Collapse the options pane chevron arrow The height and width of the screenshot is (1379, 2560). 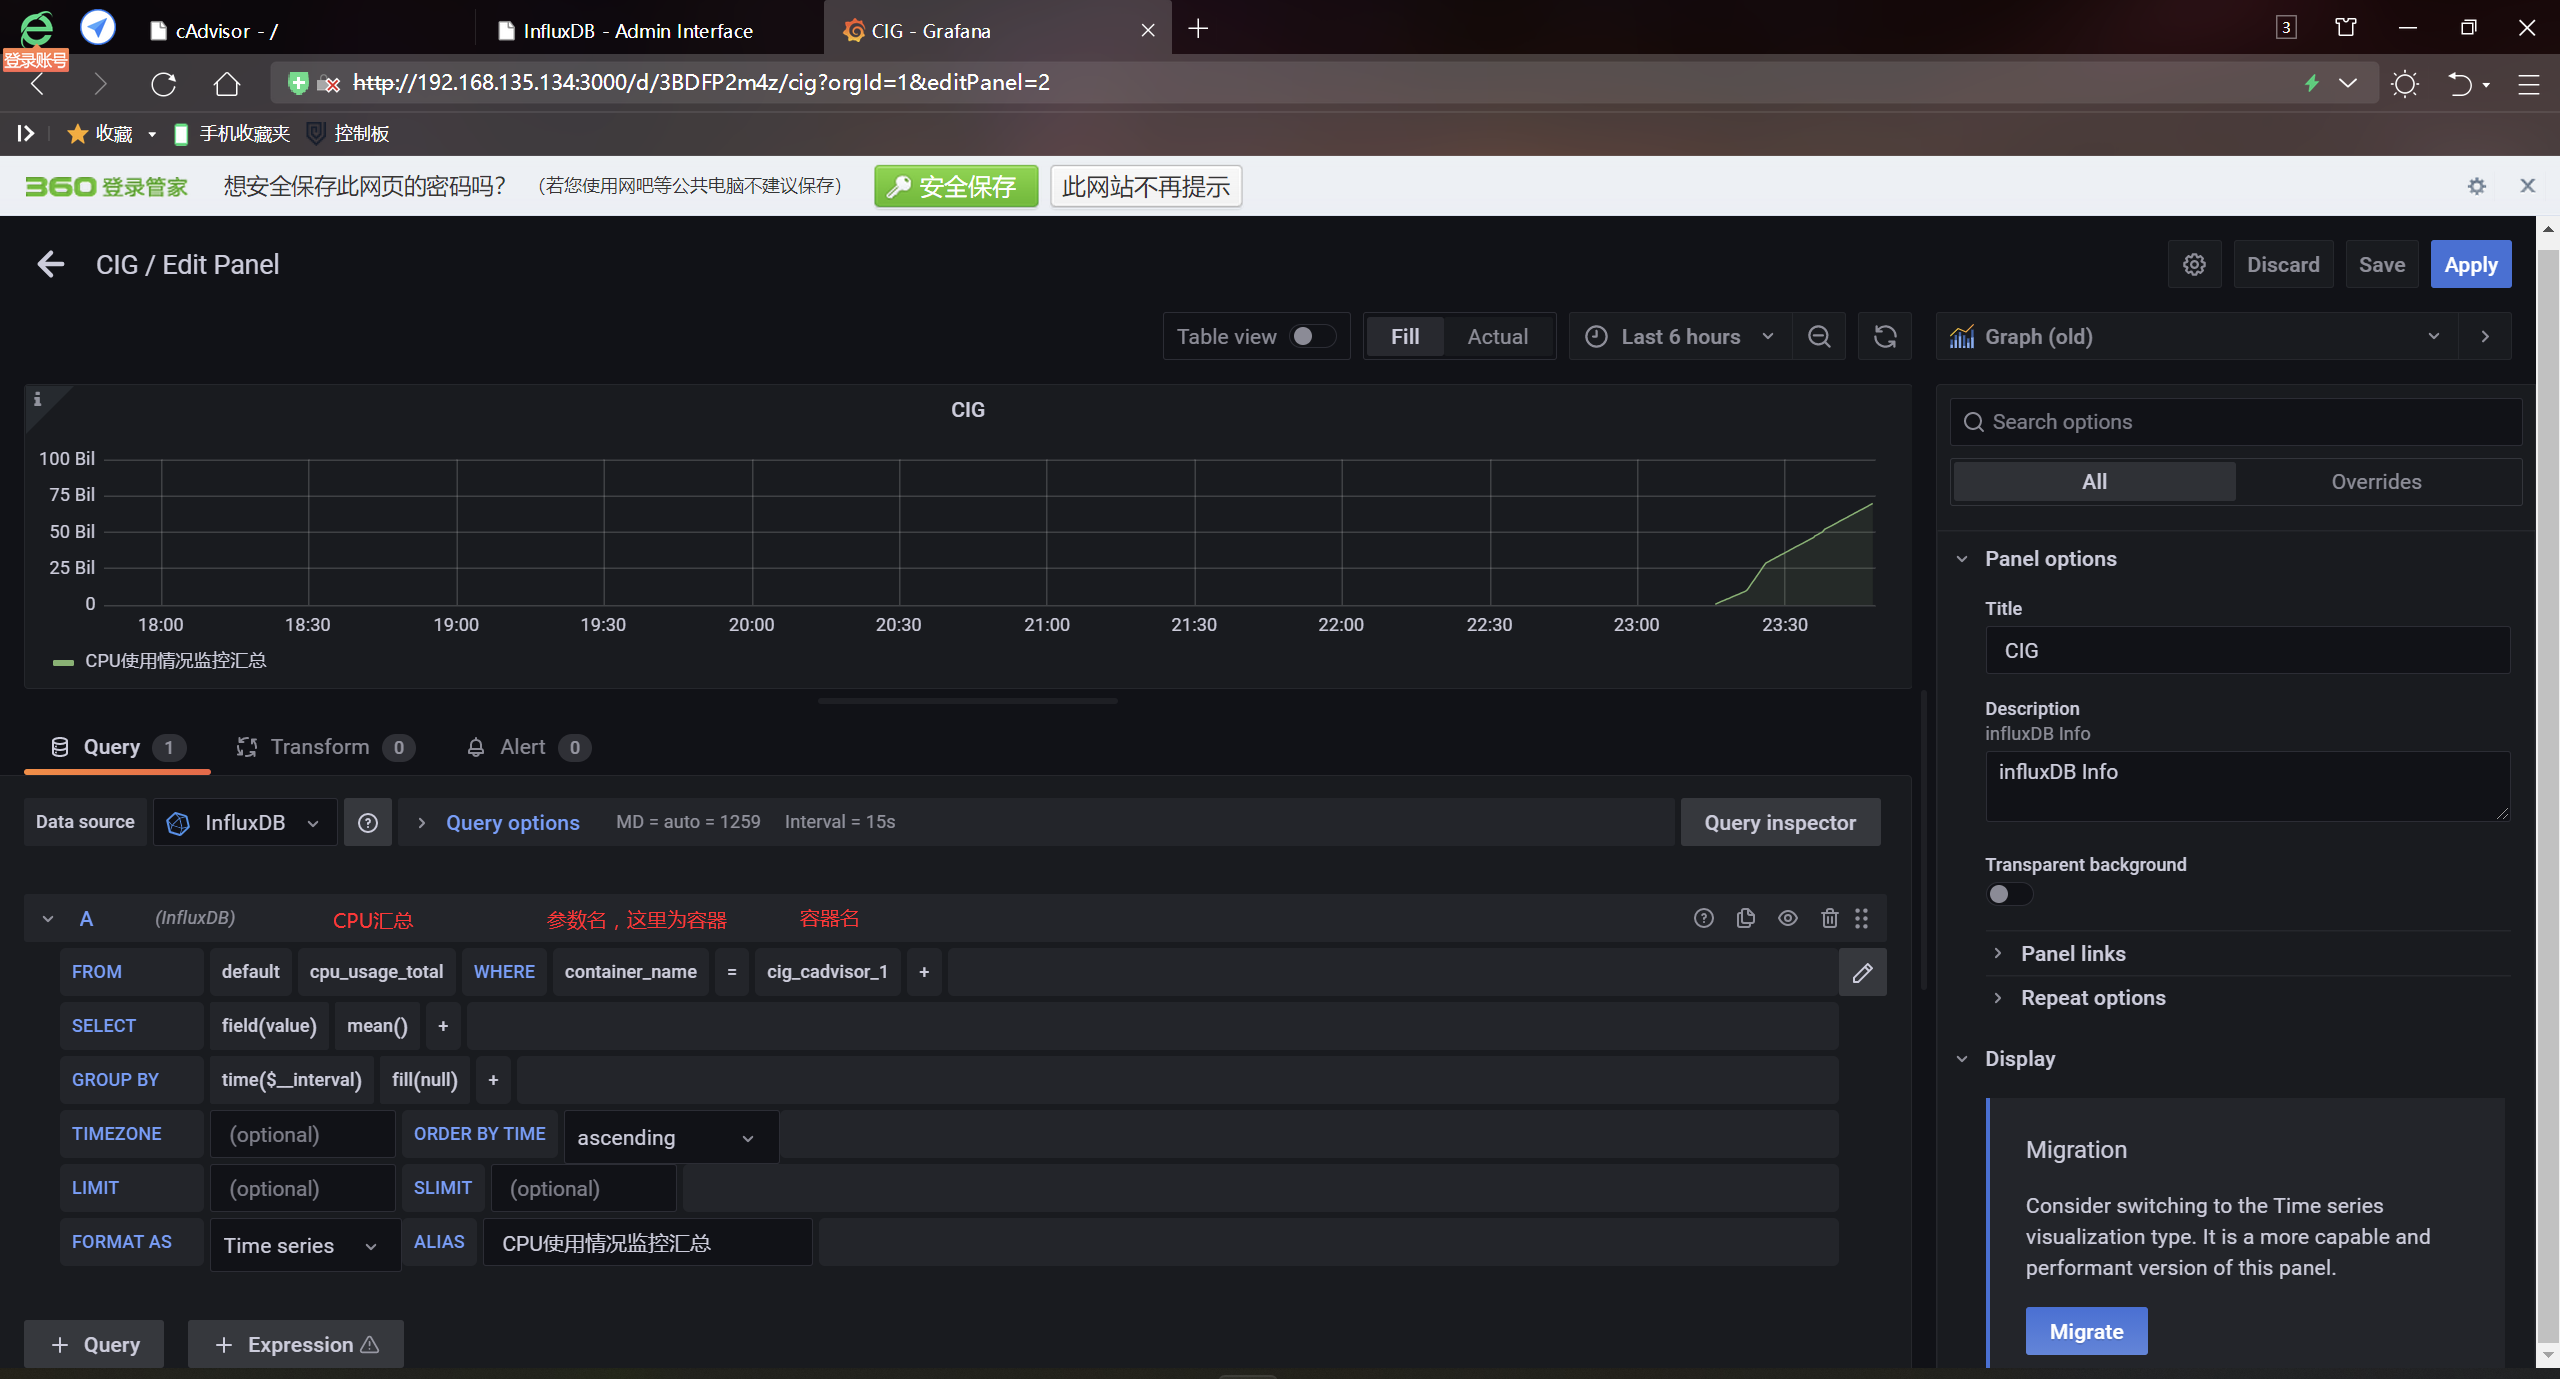tap(2485, 337)
